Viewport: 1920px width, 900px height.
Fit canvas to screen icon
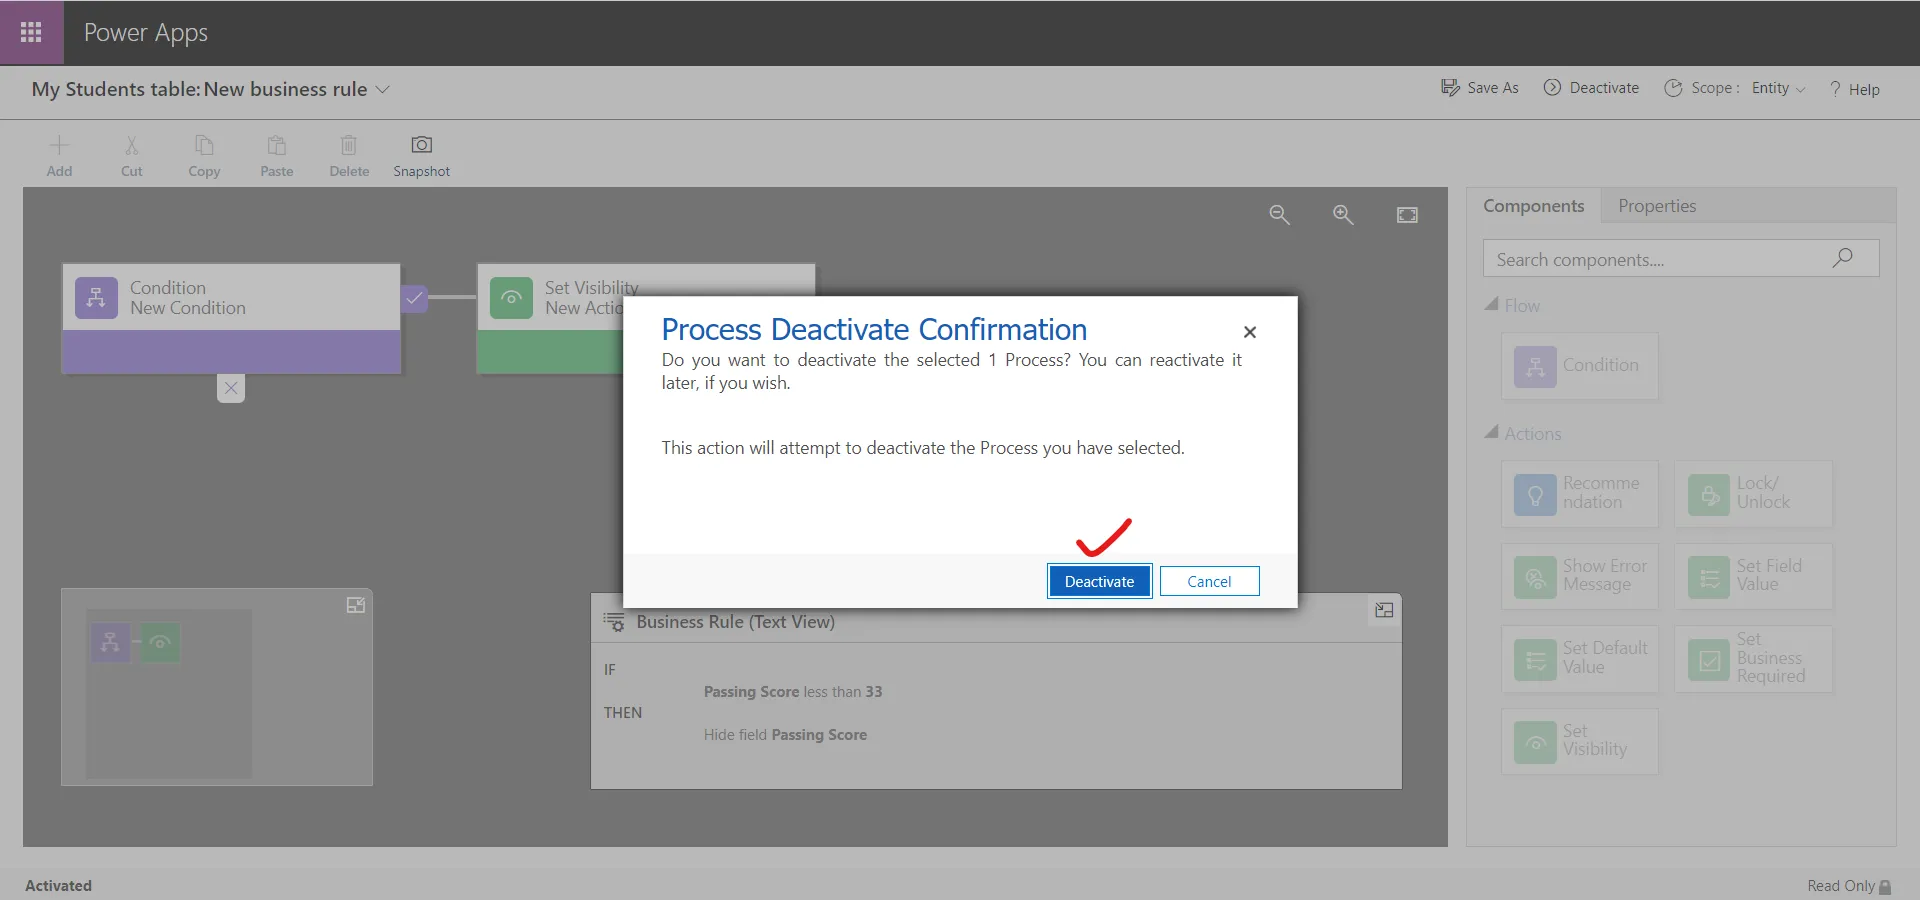[1407, 215]
